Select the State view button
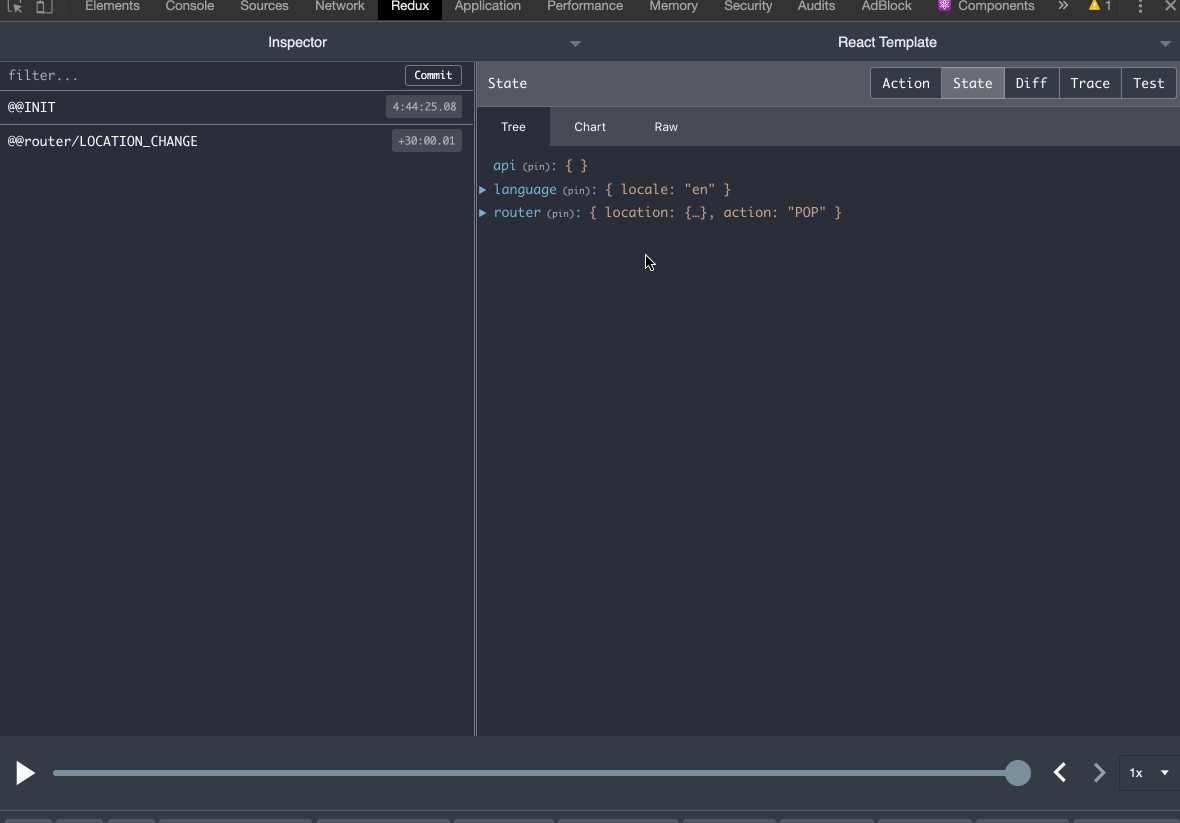 coord(972,84)
